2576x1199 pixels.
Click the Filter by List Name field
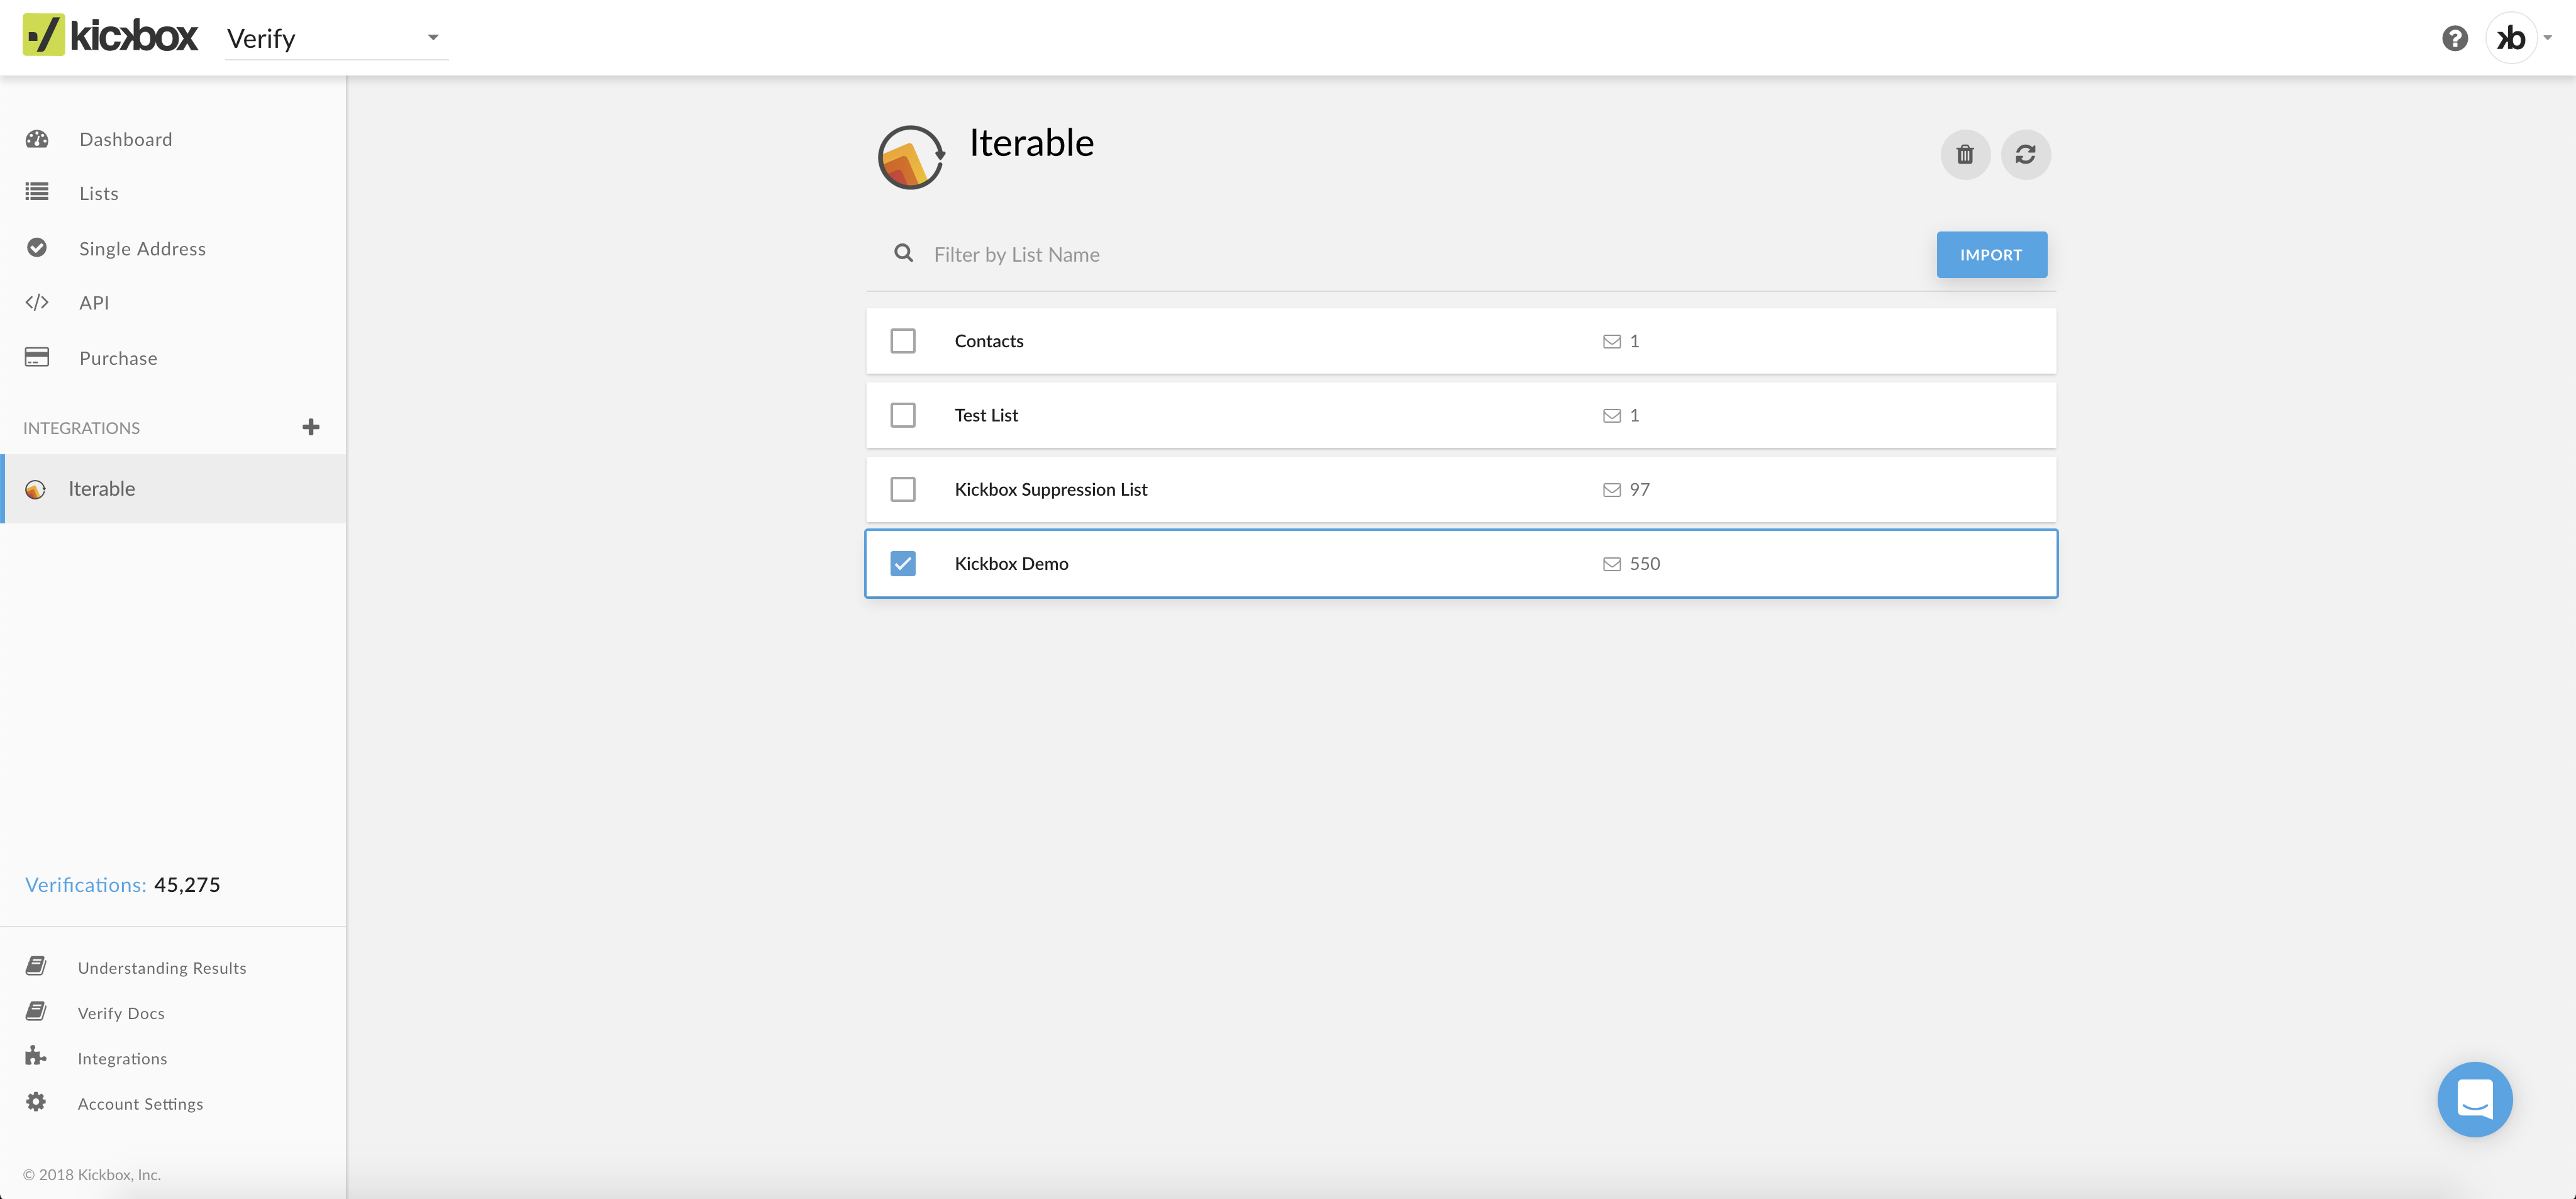point(1100,254)
